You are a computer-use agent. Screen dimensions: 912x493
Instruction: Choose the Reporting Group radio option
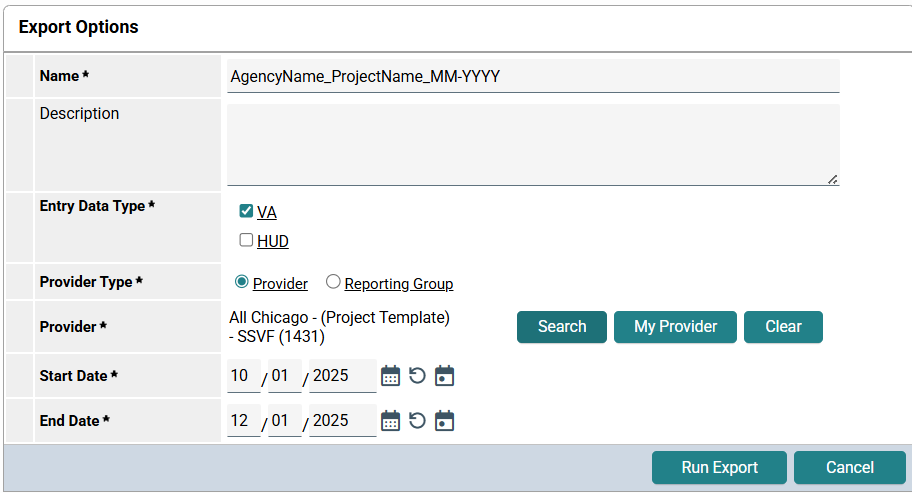[x=333, y=283]
